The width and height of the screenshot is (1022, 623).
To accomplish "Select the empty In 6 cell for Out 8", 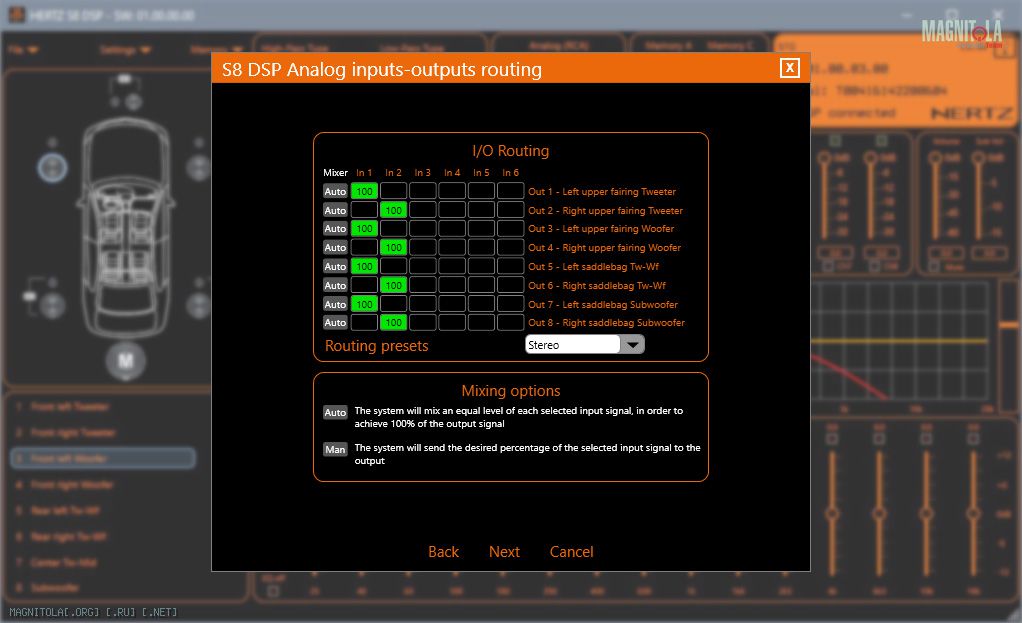I will coord(510,322).
